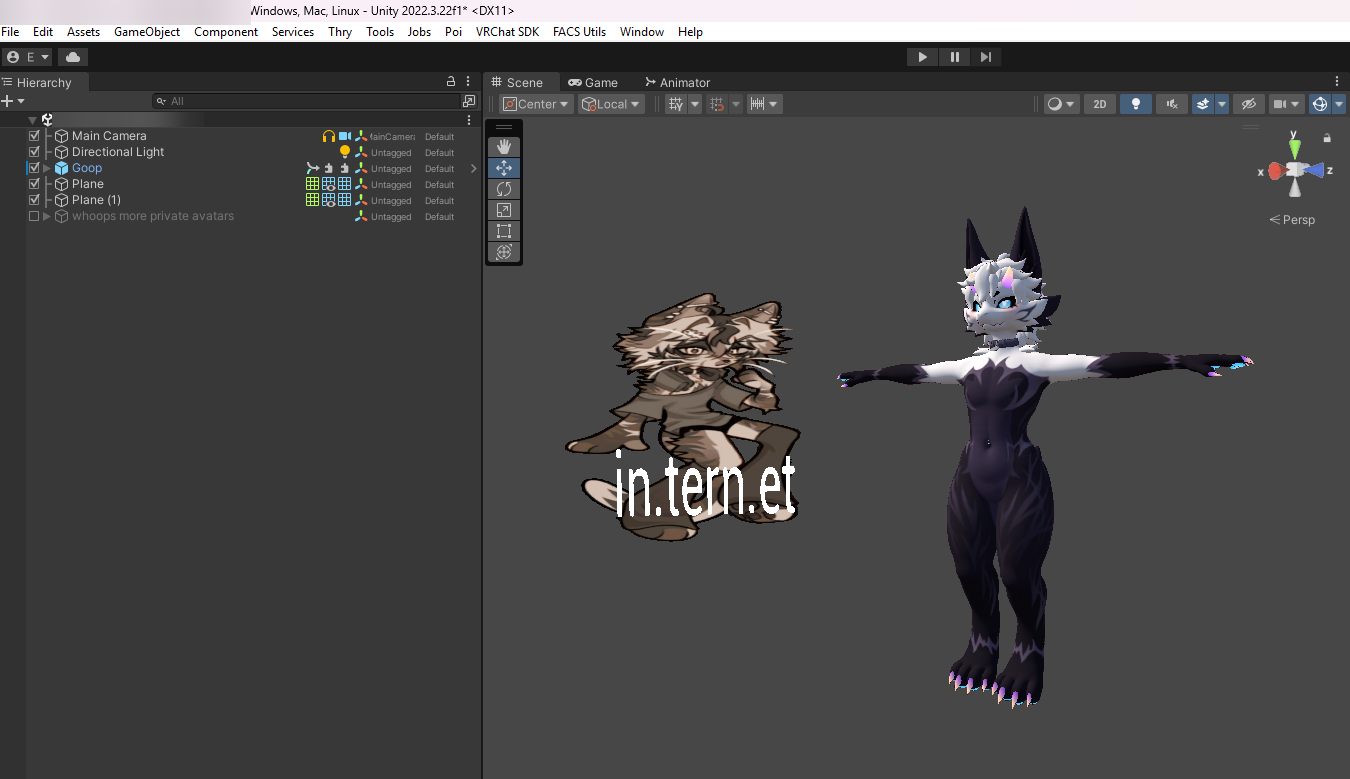Image resolution: width=1350 pixels, height=779 pixels.
Task: Select the Scale tool
Action: pyautogui.click(x=504, y=210)
